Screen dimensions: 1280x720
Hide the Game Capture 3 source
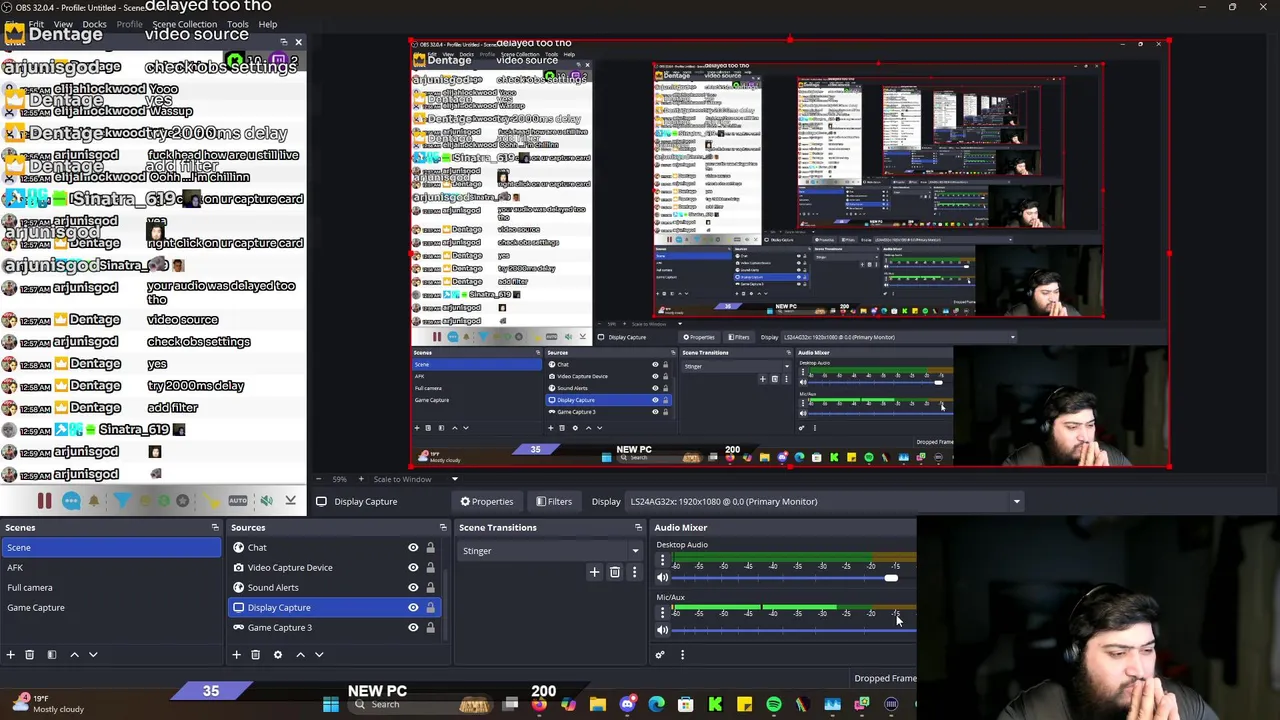413,628
